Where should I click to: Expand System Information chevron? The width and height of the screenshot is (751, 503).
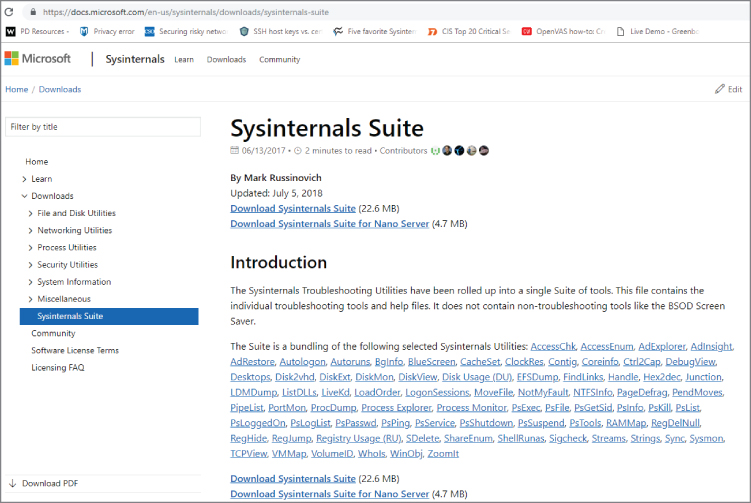[31, 282]
